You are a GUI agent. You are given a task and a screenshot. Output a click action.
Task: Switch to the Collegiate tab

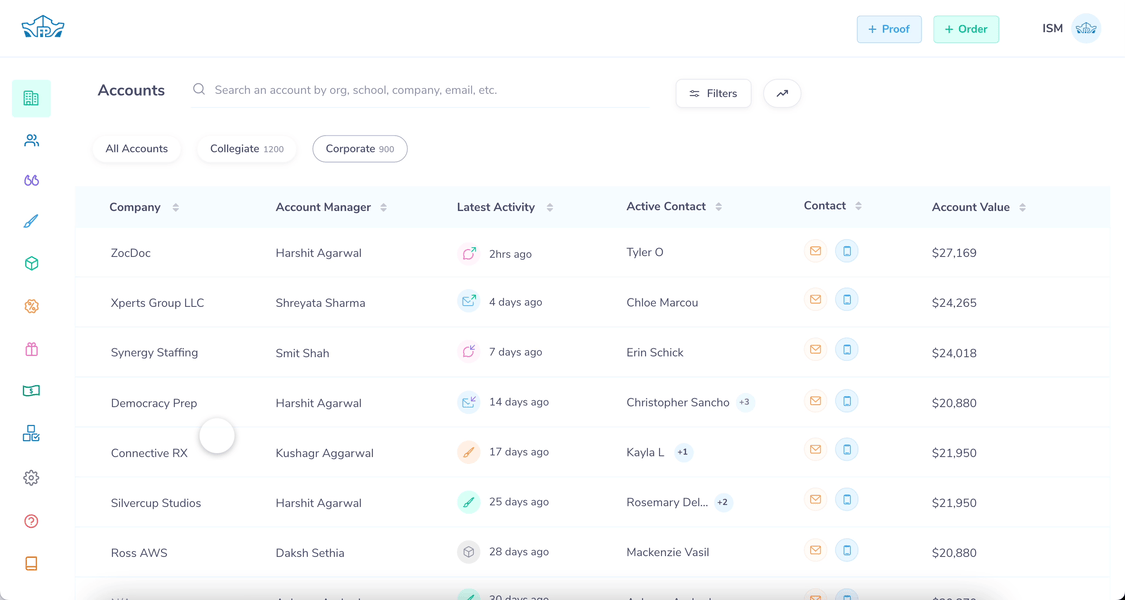[x=246, y=149]
